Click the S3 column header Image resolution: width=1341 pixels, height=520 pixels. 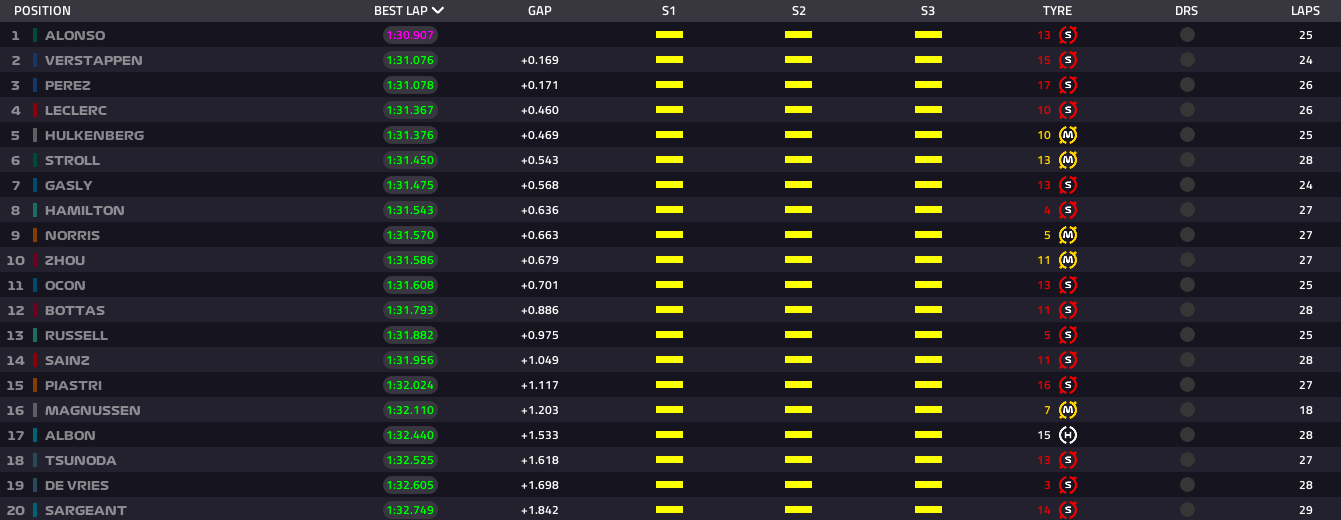928,11
